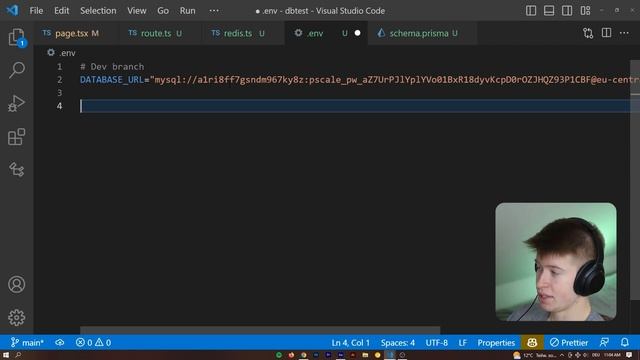Click the Synchronize Changes cloud icon

[x=60, y=342]
